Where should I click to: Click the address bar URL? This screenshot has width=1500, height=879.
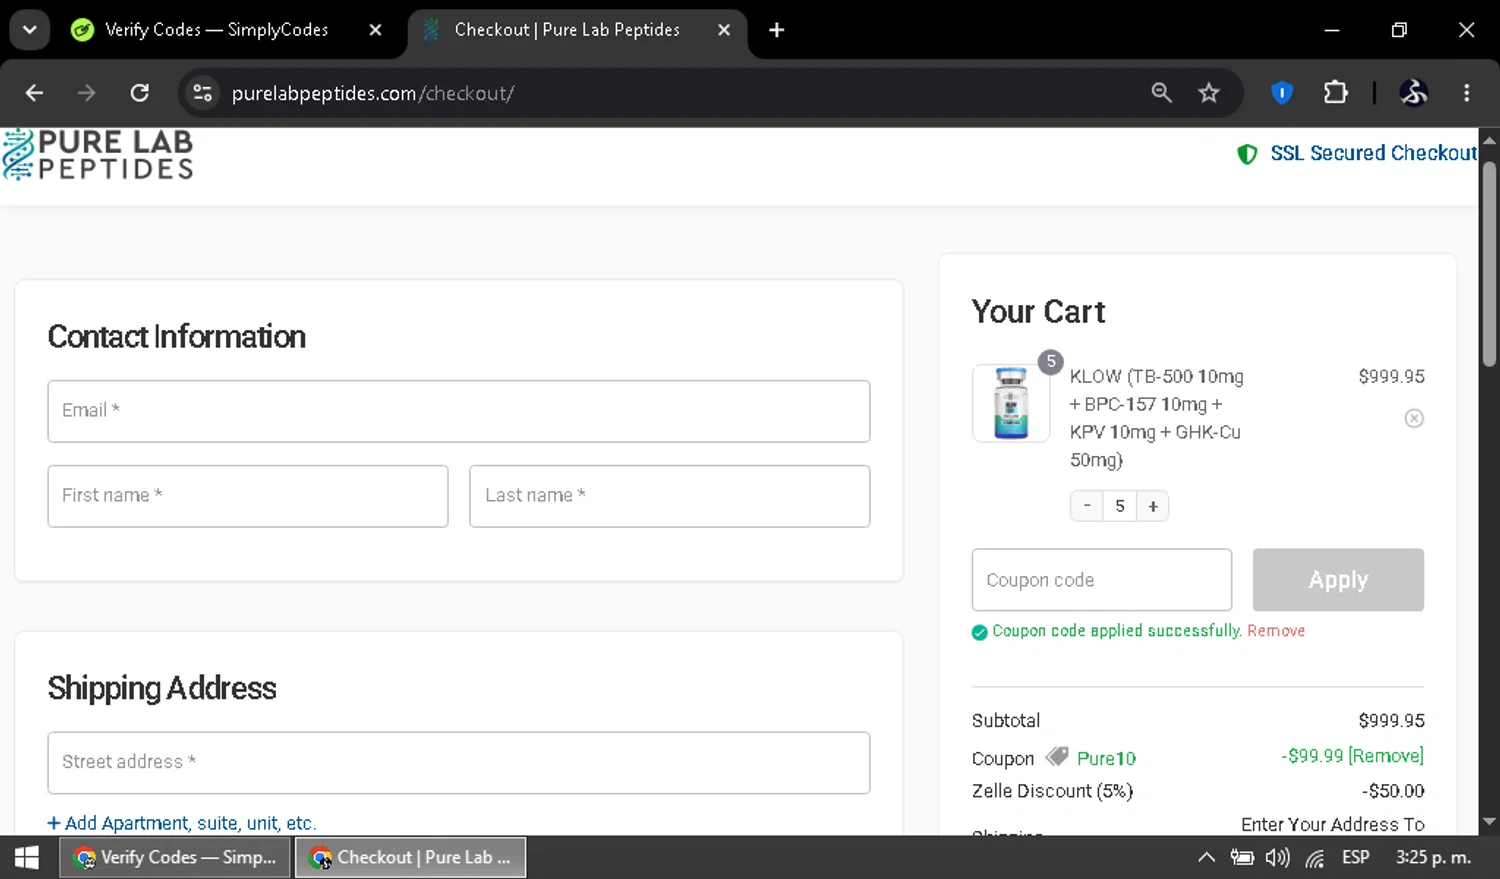(373, 93)
